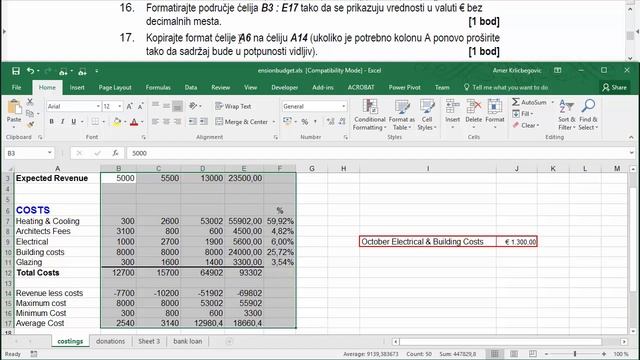The height and width of the screenshot is (360, 640).
Task: Click the Decrease Font Size icon
Action: [x=140, y=106]
